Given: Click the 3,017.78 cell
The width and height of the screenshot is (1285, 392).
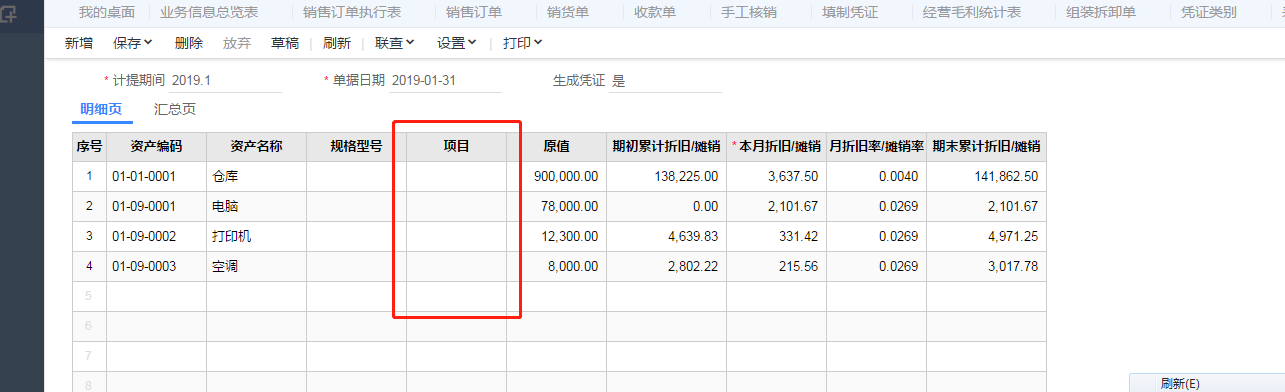Looking at the screenshot, I should point(987,266).
